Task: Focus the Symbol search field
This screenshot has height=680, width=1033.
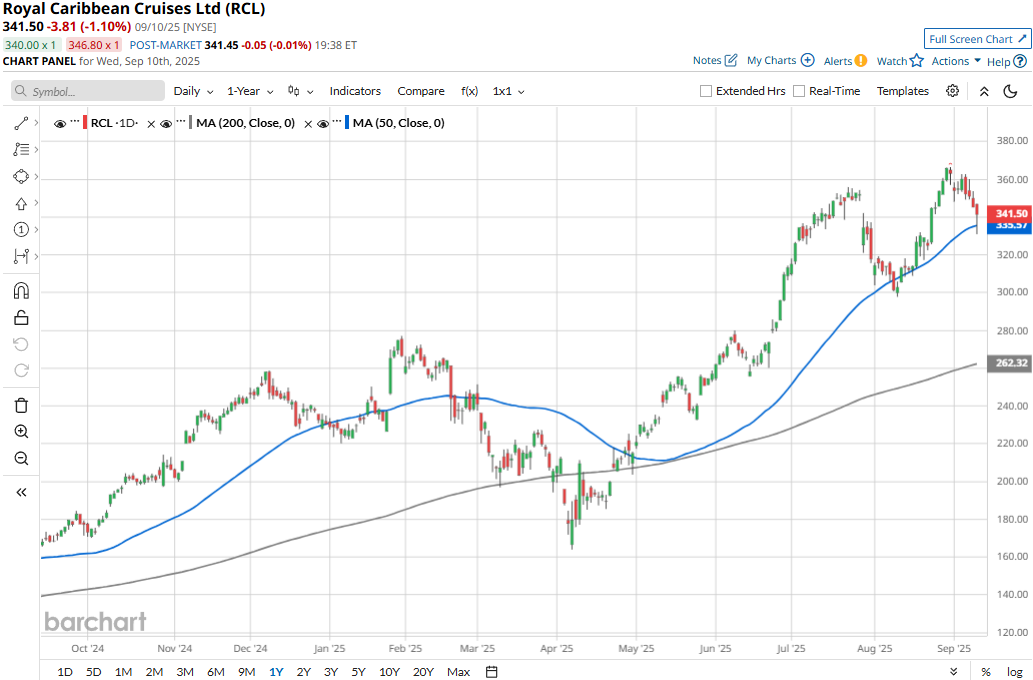Action: 88,91
